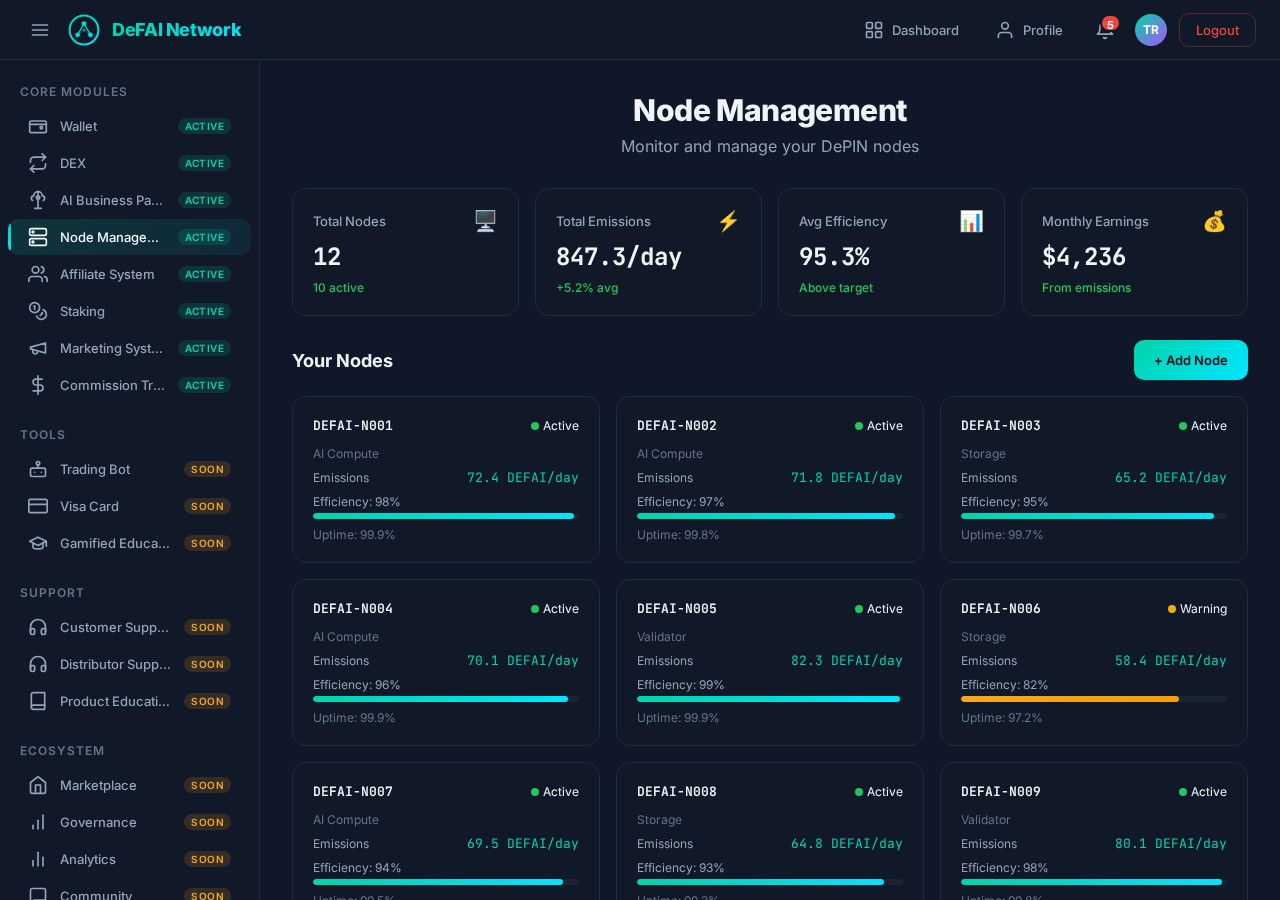This screenshot has width=1280, height=900.
Task: Click the Marketplace icon under Ecosystem
Action: point(38,785)
